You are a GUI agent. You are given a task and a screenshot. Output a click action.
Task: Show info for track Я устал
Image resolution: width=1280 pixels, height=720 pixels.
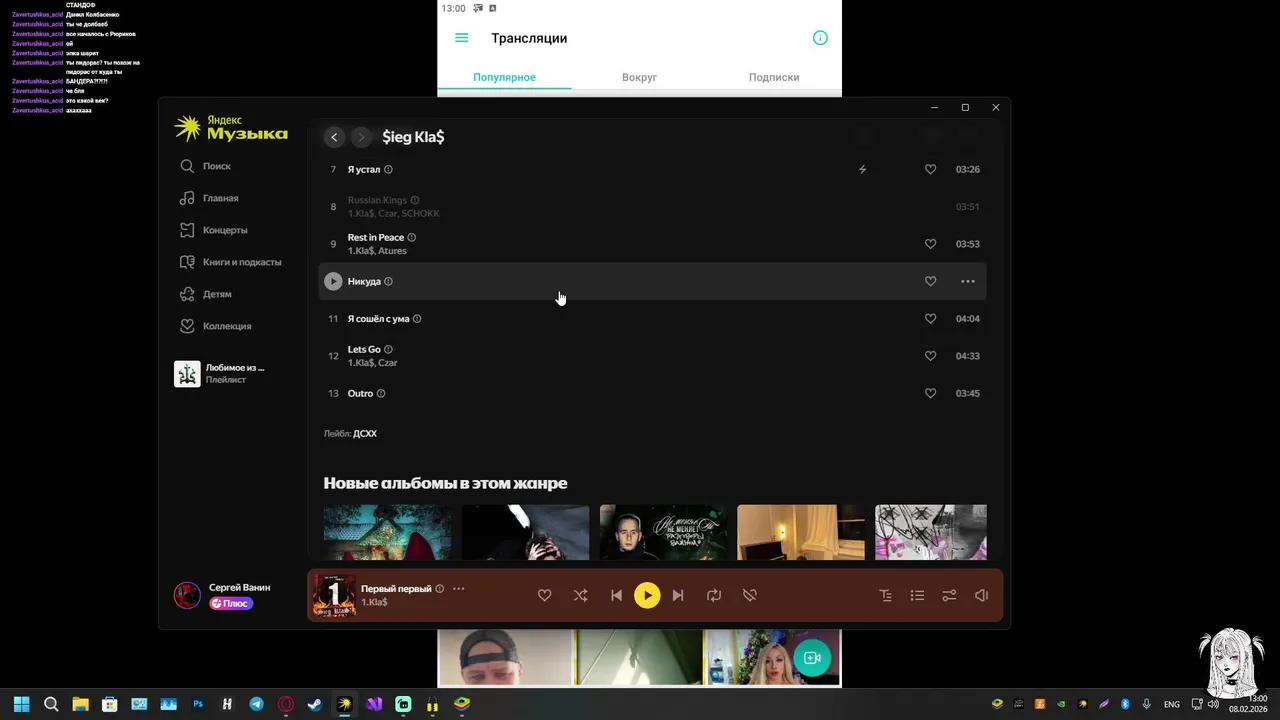(389, 169)
